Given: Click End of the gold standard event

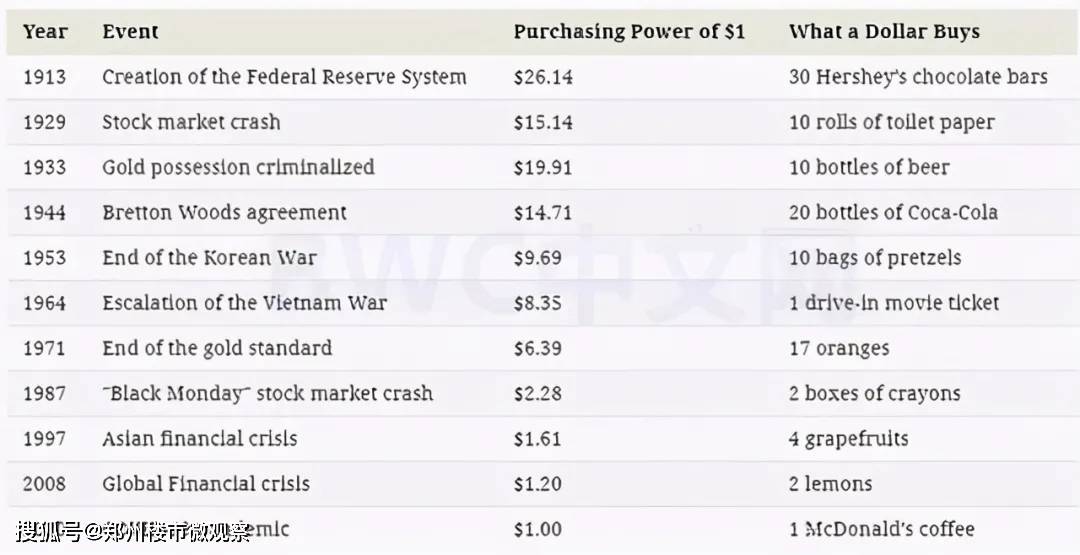Looking at the screenshot, I should [x=217, y=348].
